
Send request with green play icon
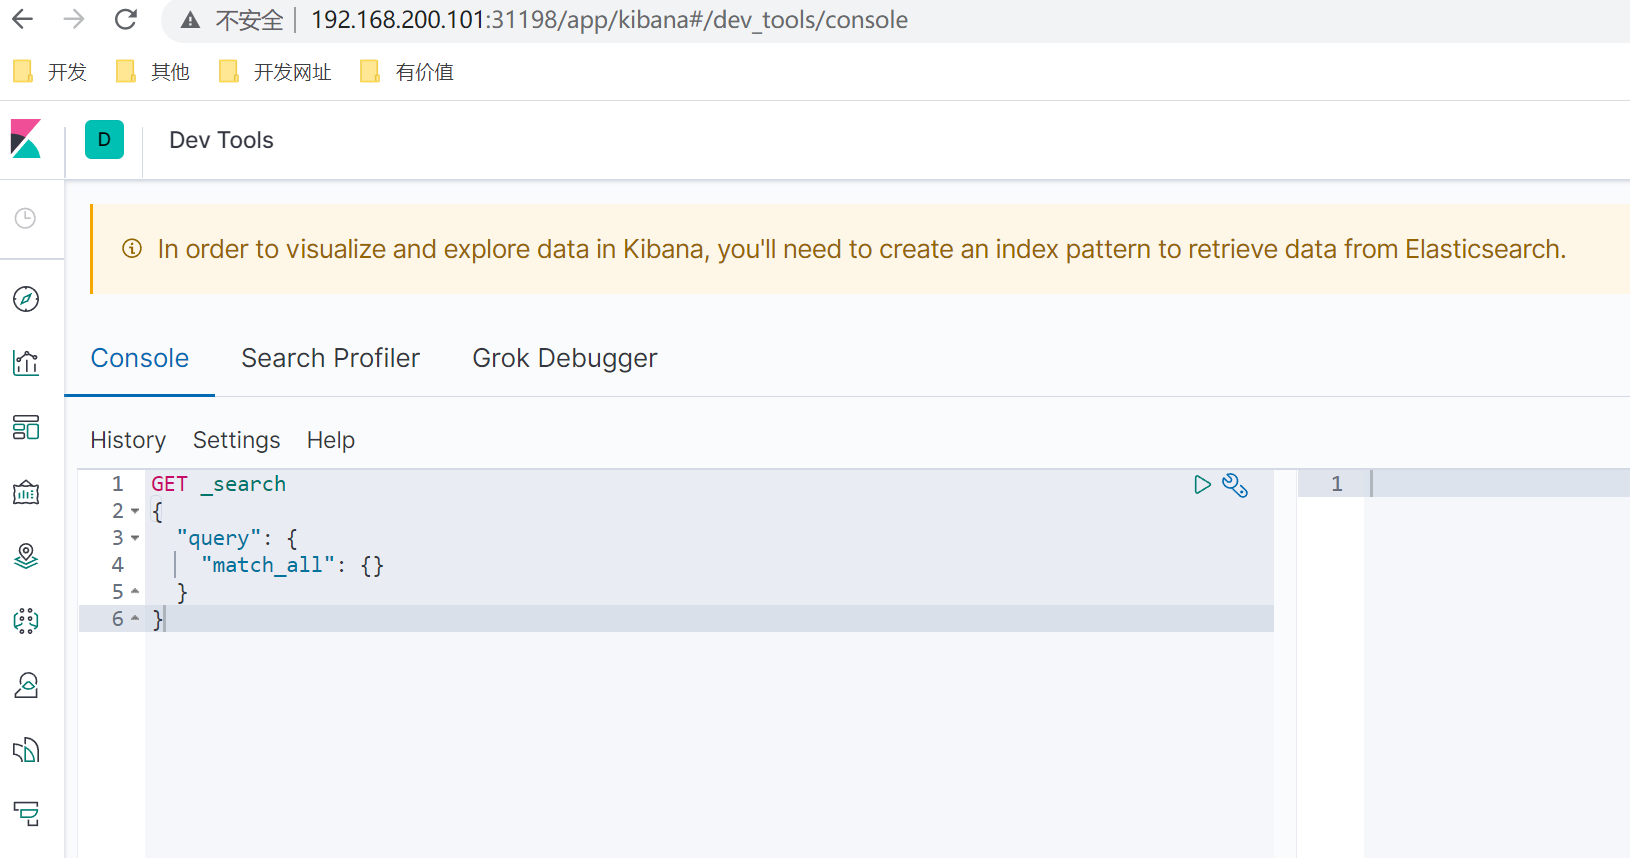coord(1202,485)
